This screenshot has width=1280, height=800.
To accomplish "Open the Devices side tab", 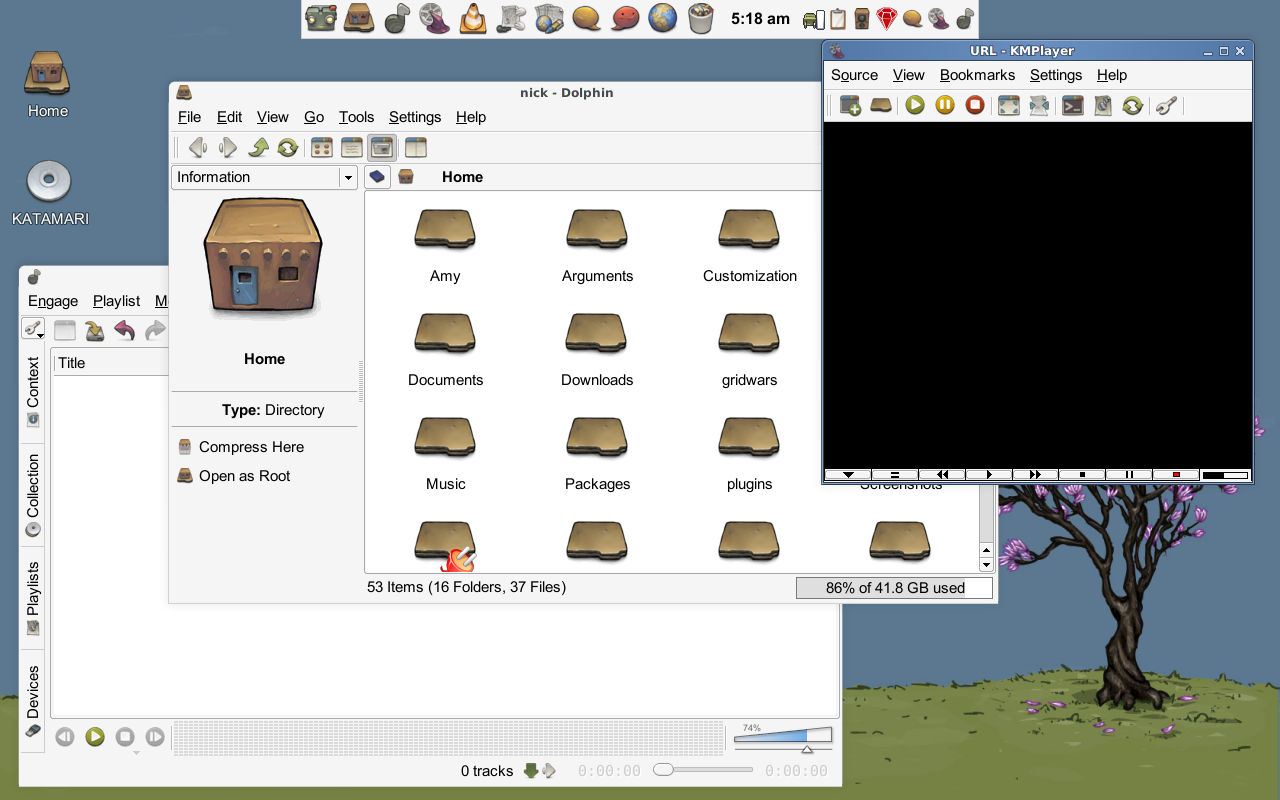I will click(x=33, y=702).
